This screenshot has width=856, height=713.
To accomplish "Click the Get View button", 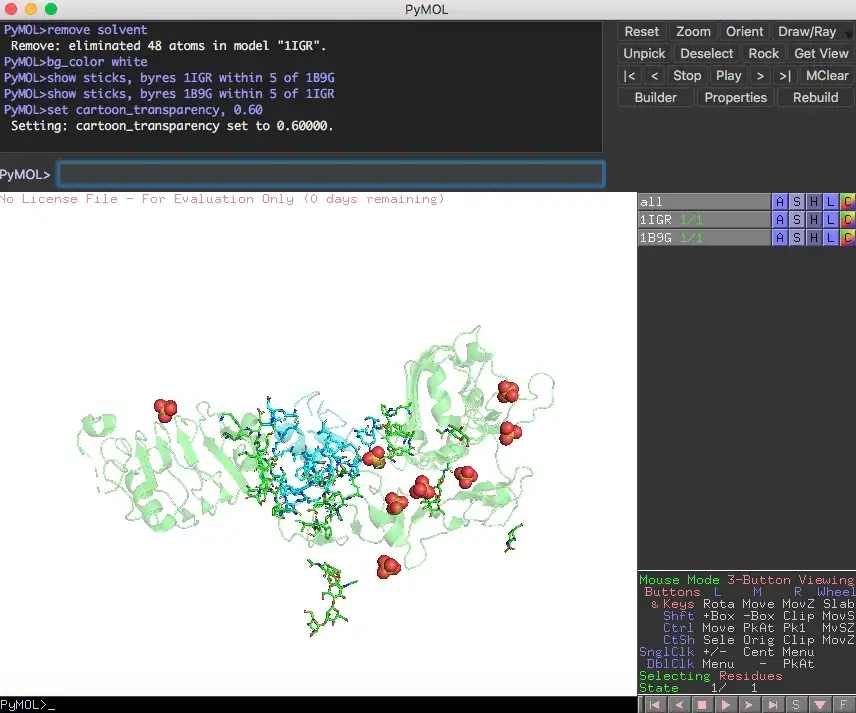I will point(820,53).
